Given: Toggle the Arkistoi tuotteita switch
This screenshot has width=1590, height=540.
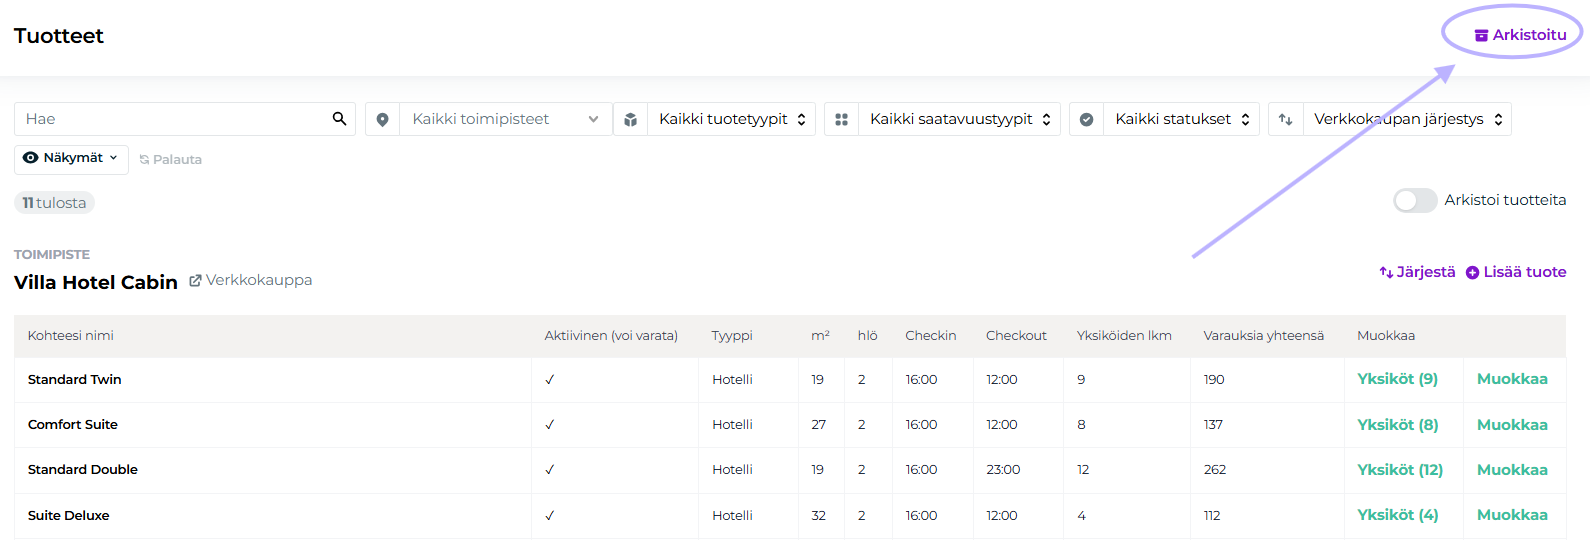Looking at the screenshot, I should (x=1415, y=201).
